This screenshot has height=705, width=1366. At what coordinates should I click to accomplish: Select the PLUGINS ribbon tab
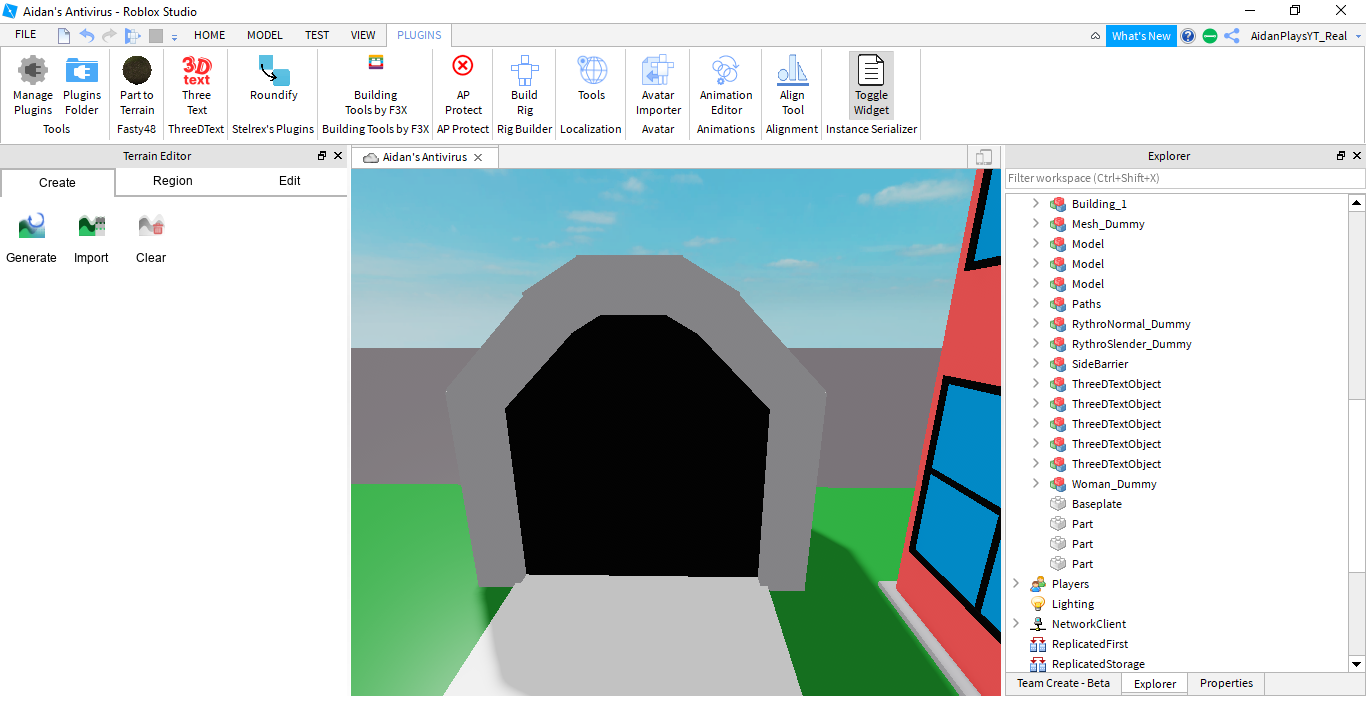pos(419,35)
